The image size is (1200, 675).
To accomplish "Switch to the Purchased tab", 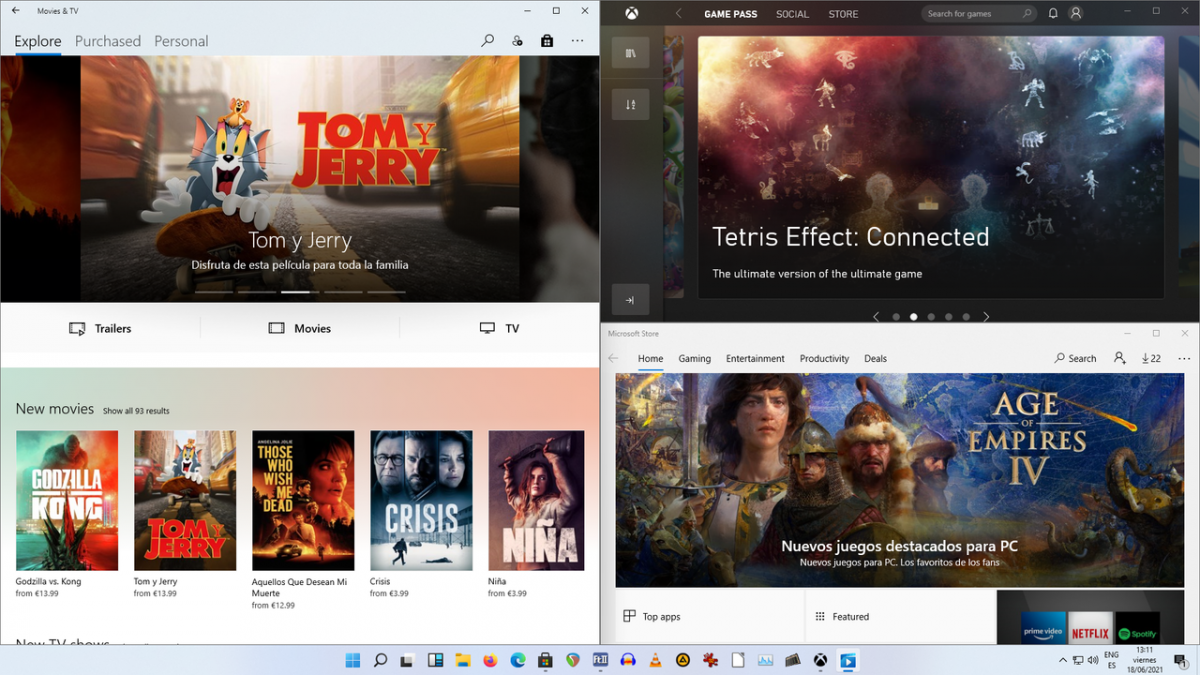I will pyautogui.click(x=108, y=41).
